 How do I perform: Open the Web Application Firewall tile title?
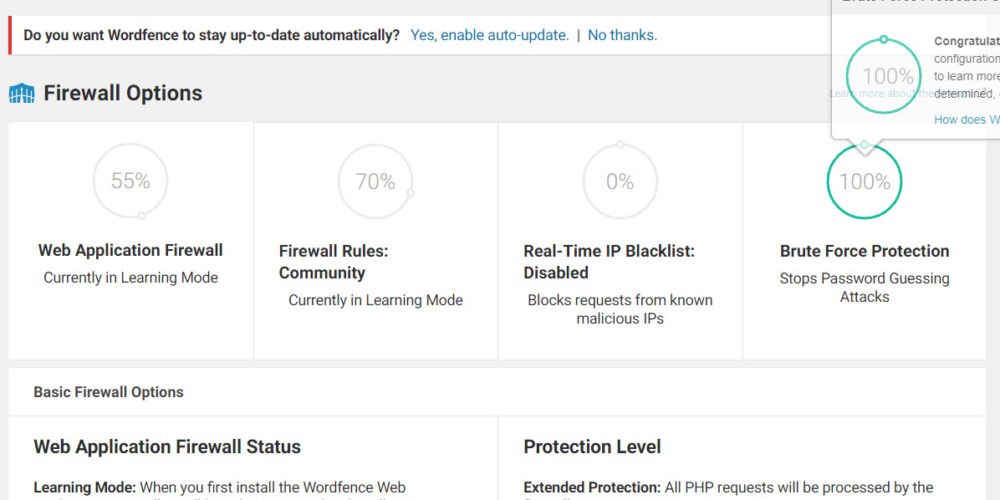[130, 250]
